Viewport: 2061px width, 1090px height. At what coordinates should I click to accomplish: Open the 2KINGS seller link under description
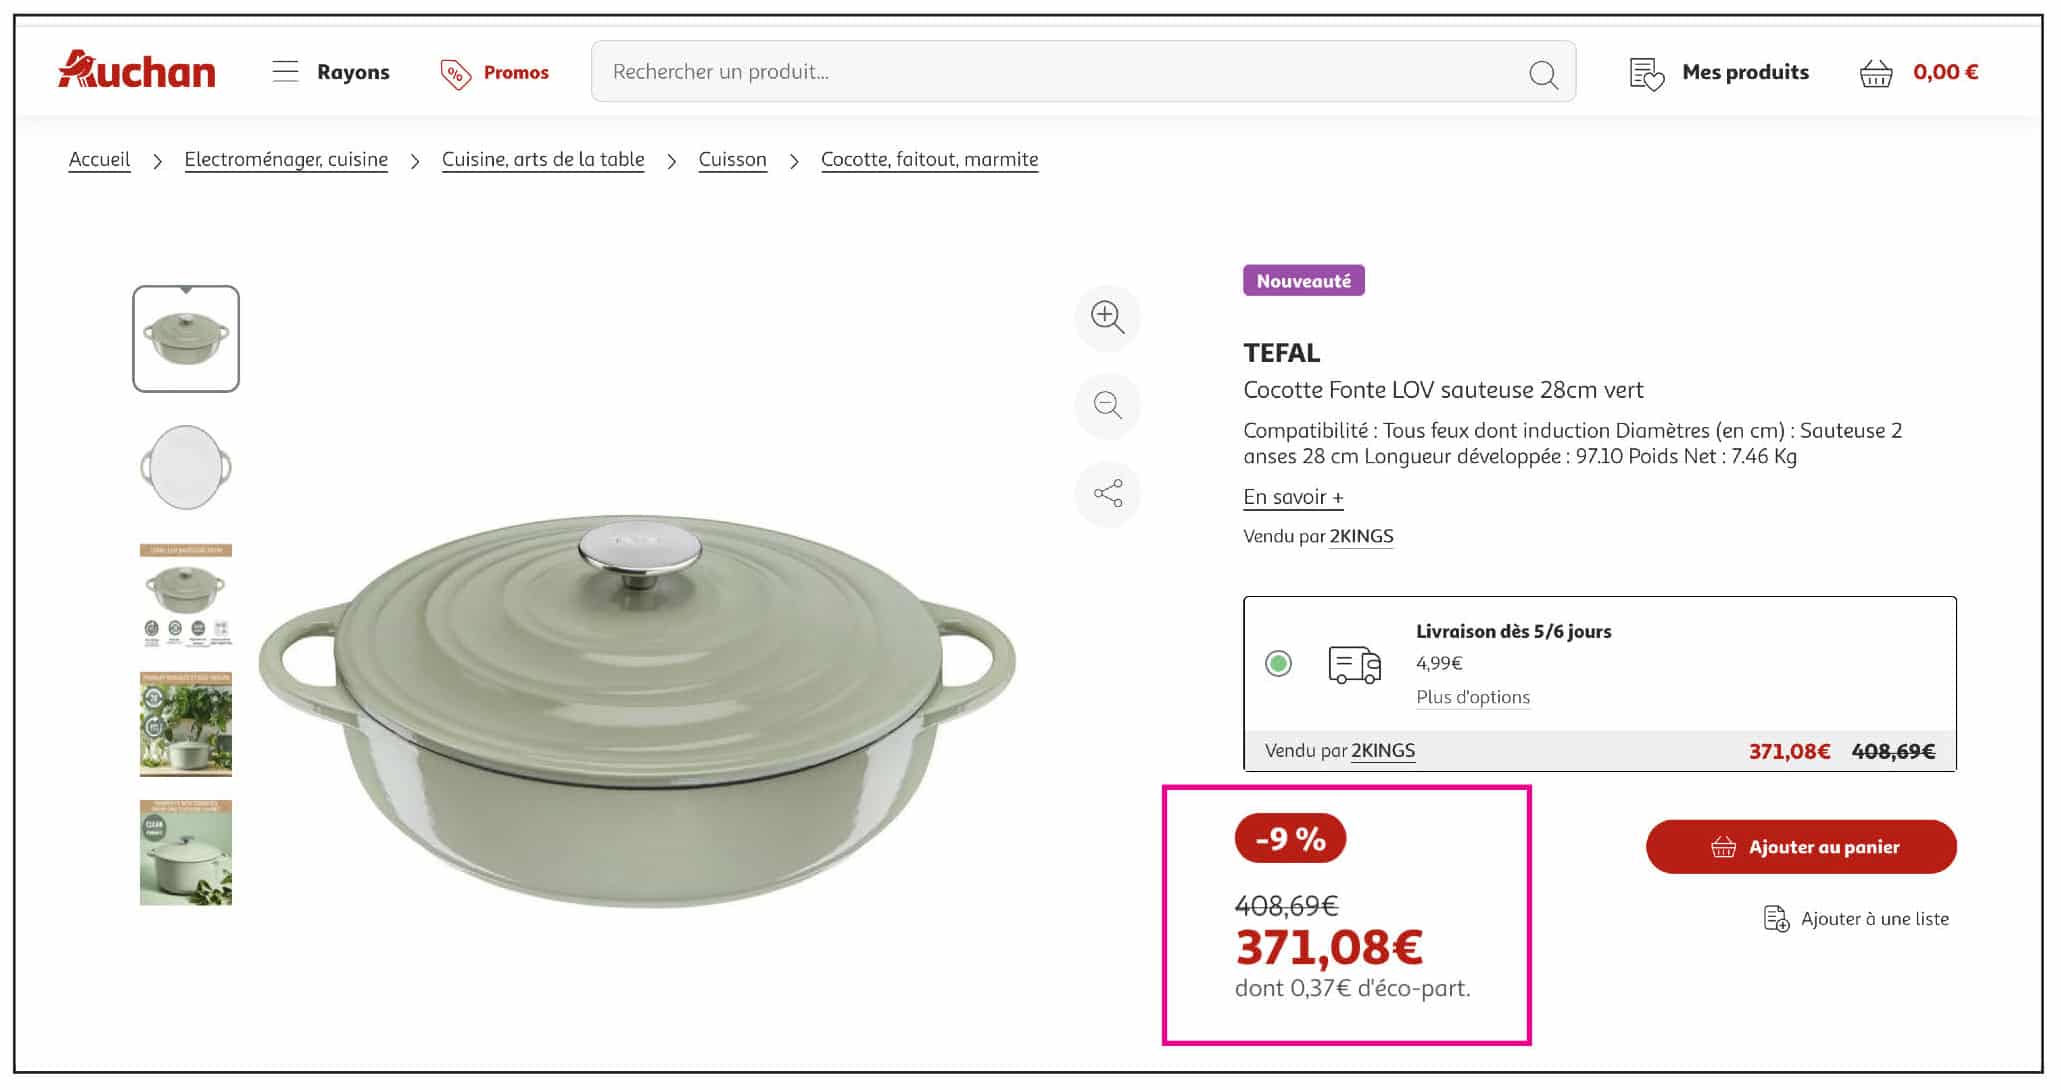(x=1361, y=536)
